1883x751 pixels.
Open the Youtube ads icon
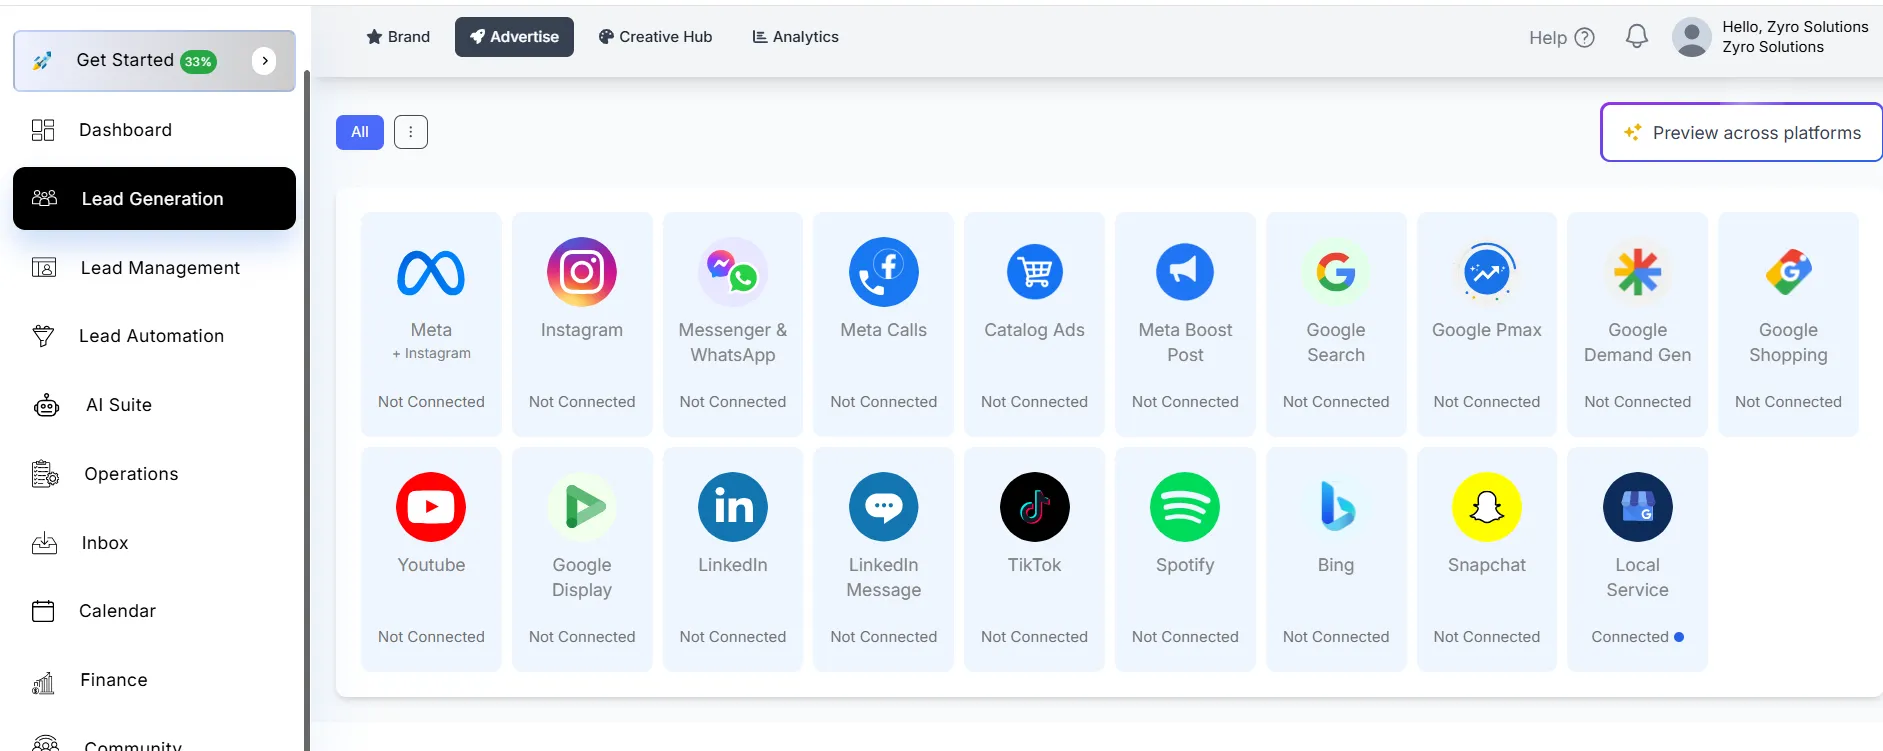click(x=431, y=507)
